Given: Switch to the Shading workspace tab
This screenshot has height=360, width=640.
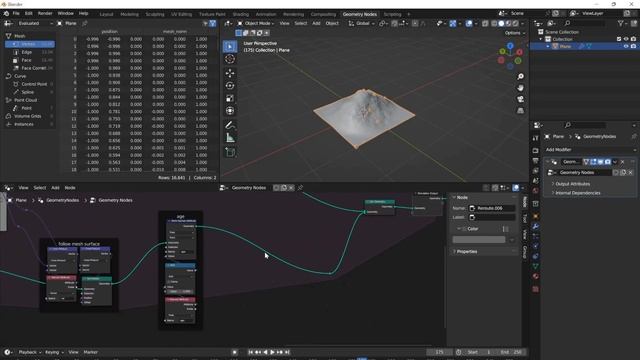Looking at the screenshot, I should 241,14.
